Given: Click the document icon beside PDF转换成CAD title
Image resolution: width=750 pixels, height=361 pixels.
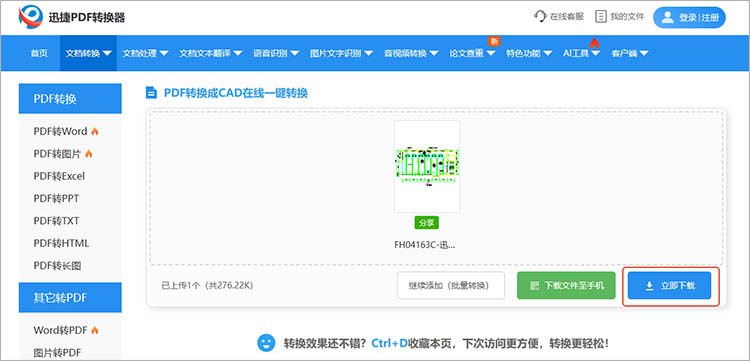Looking at the screenshot, I should coord(152,93).
